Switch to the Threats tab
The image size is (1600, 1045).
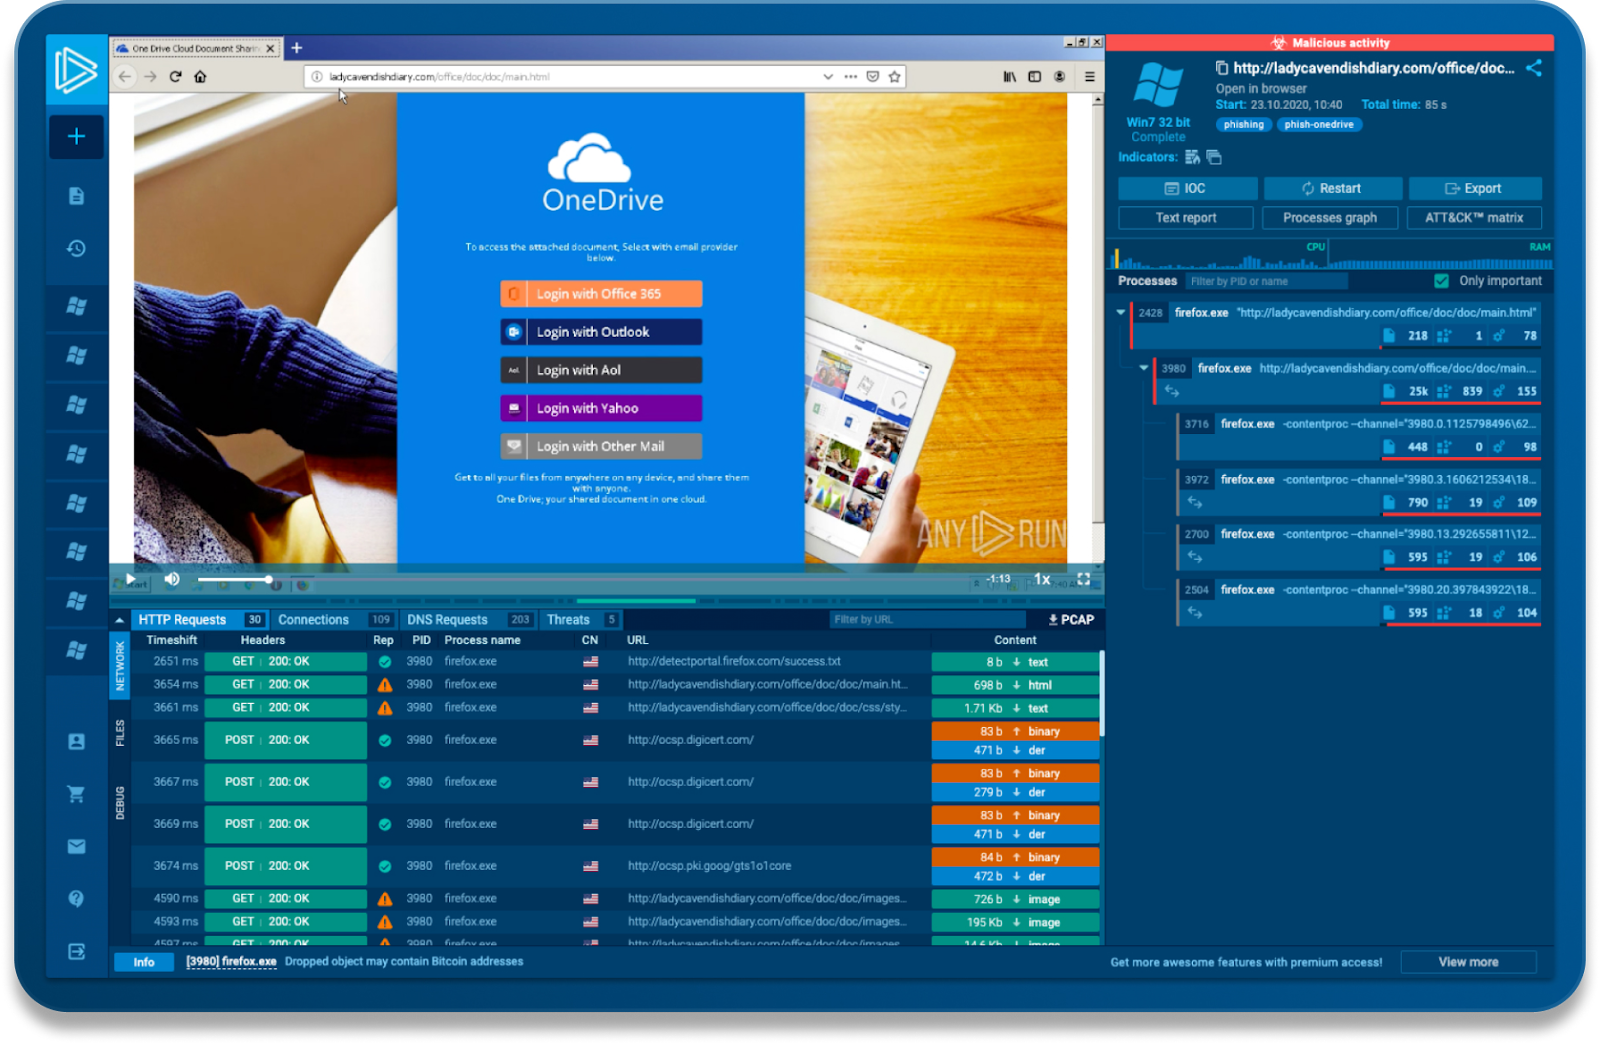pyautogui.click(x=582, y=620)
